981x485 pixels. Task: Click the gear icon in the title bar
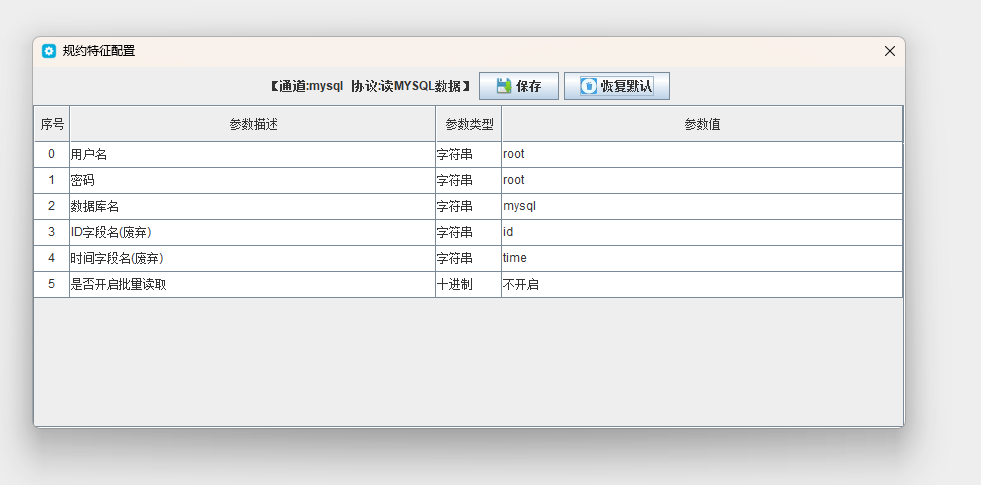(x=48, y=51)
